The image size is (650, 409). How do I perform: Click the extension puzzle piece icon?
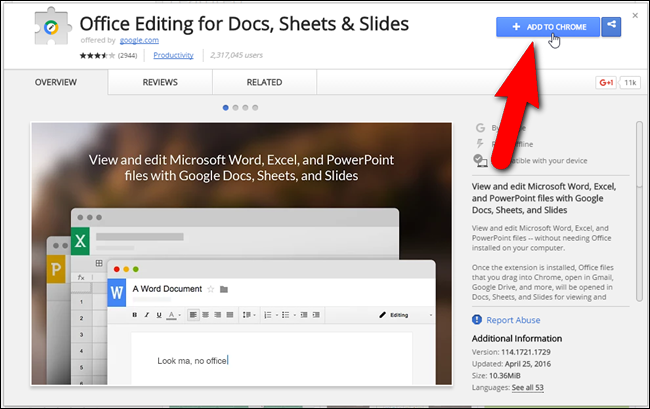click(x=51, y=27)
